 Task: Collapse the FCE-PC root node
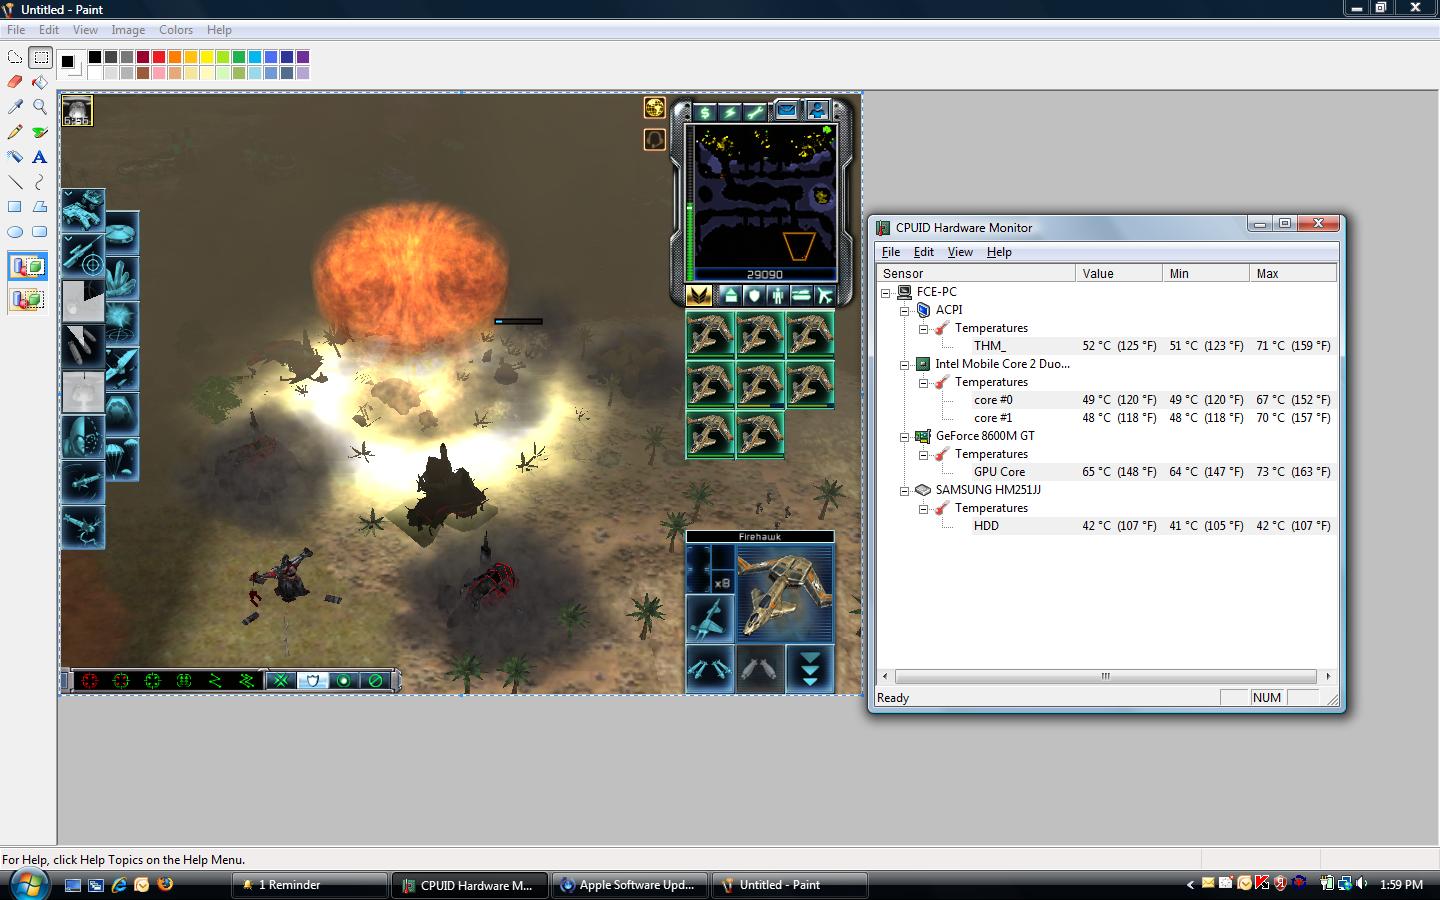pos(886,293)
